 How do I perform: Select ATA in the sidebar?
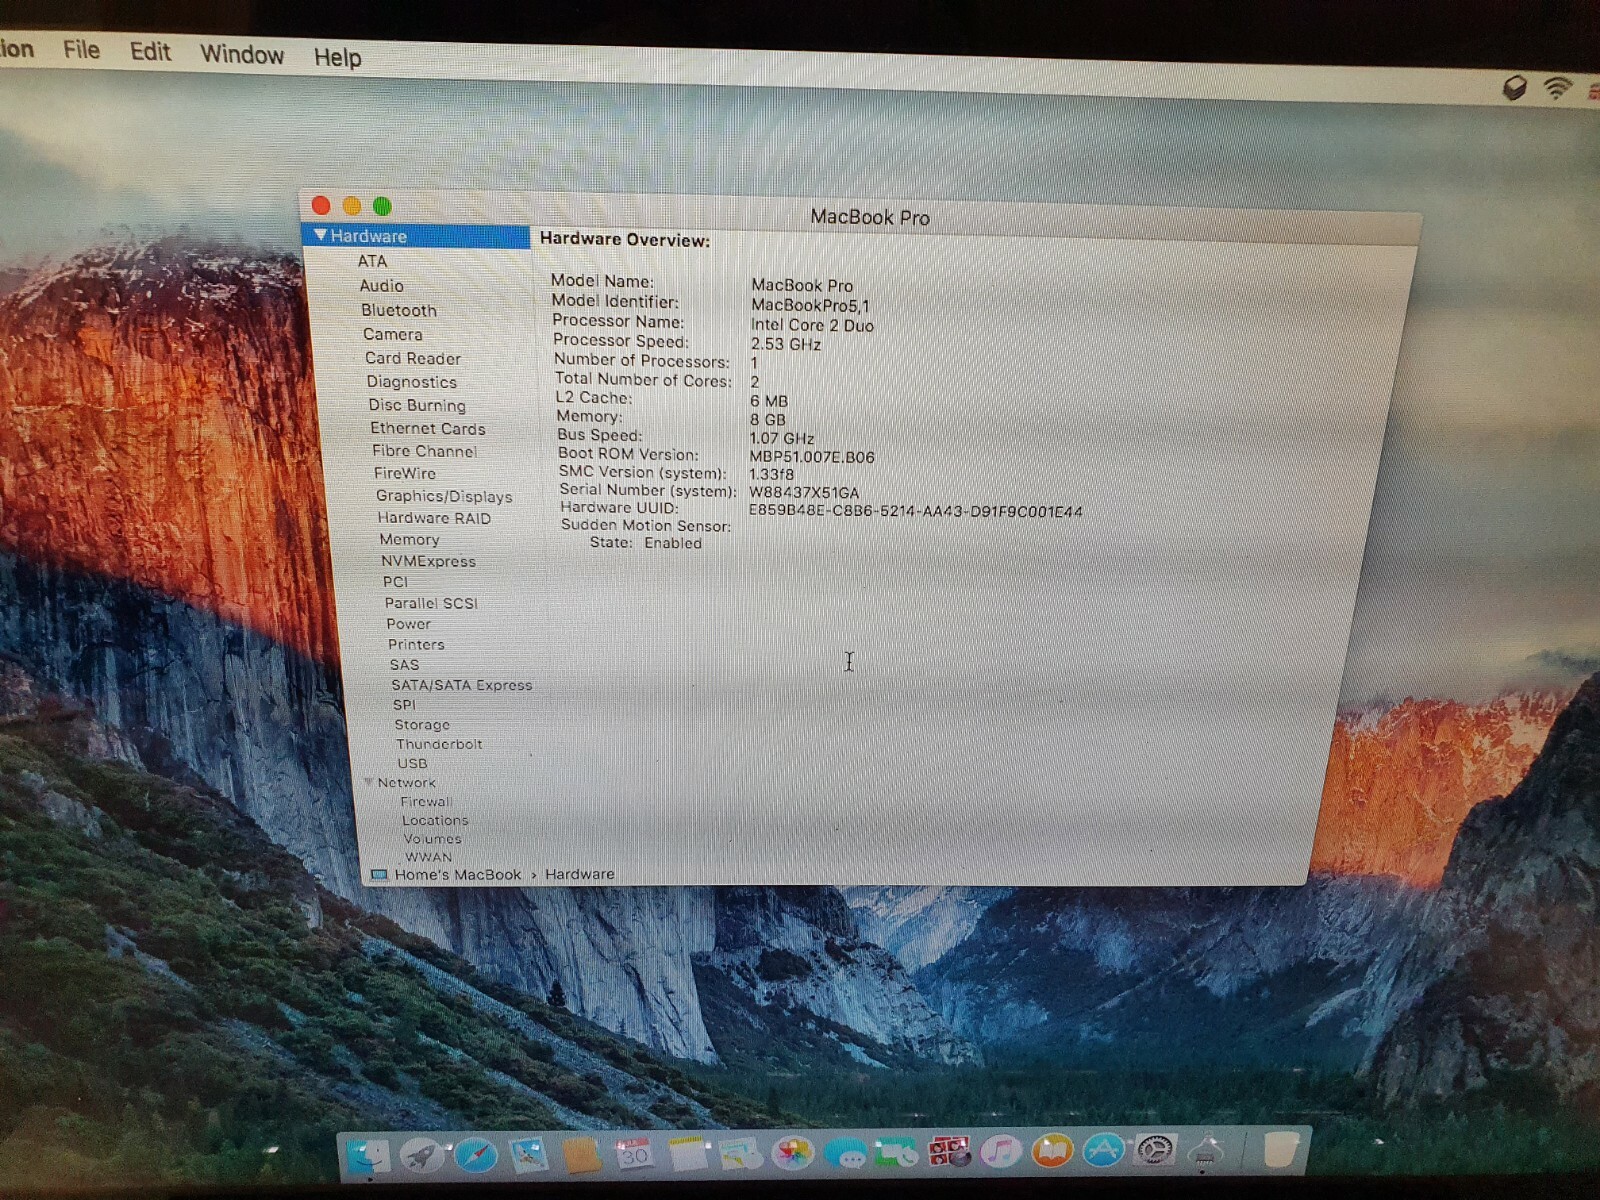372,261
